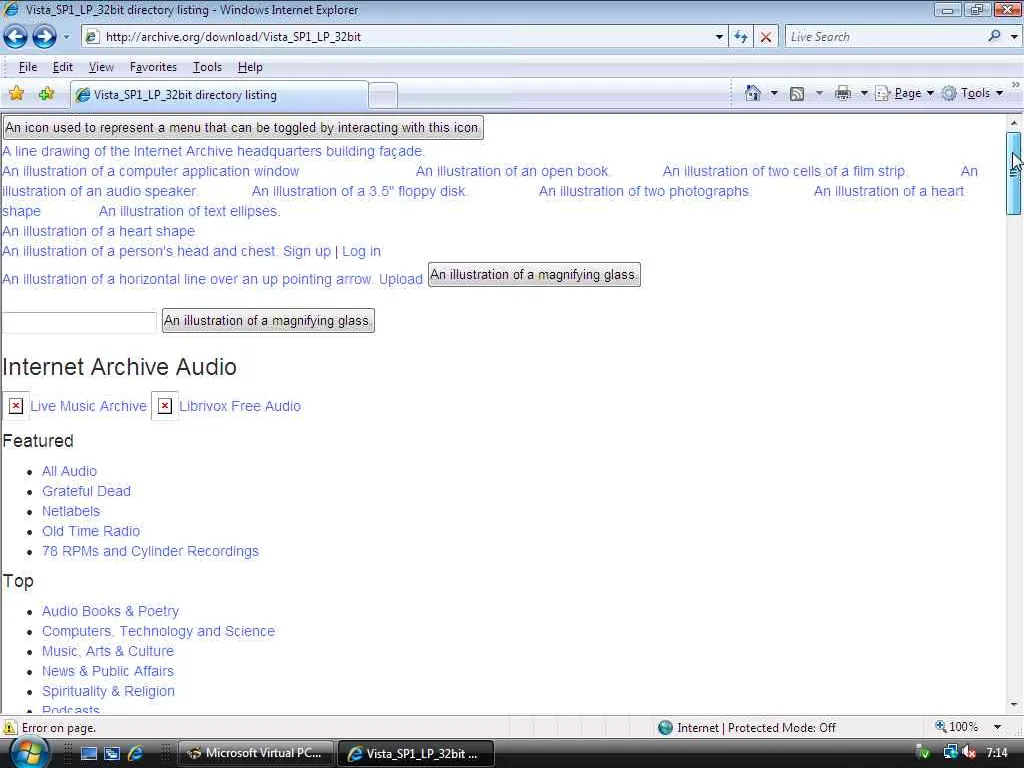Click the Windows Start orb

point(30,754)
